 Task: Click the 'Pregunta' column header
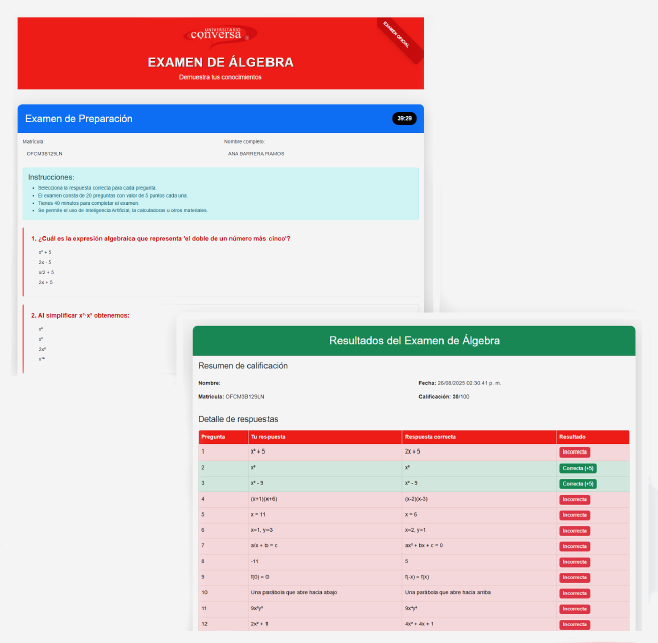[x=213, y=437]
